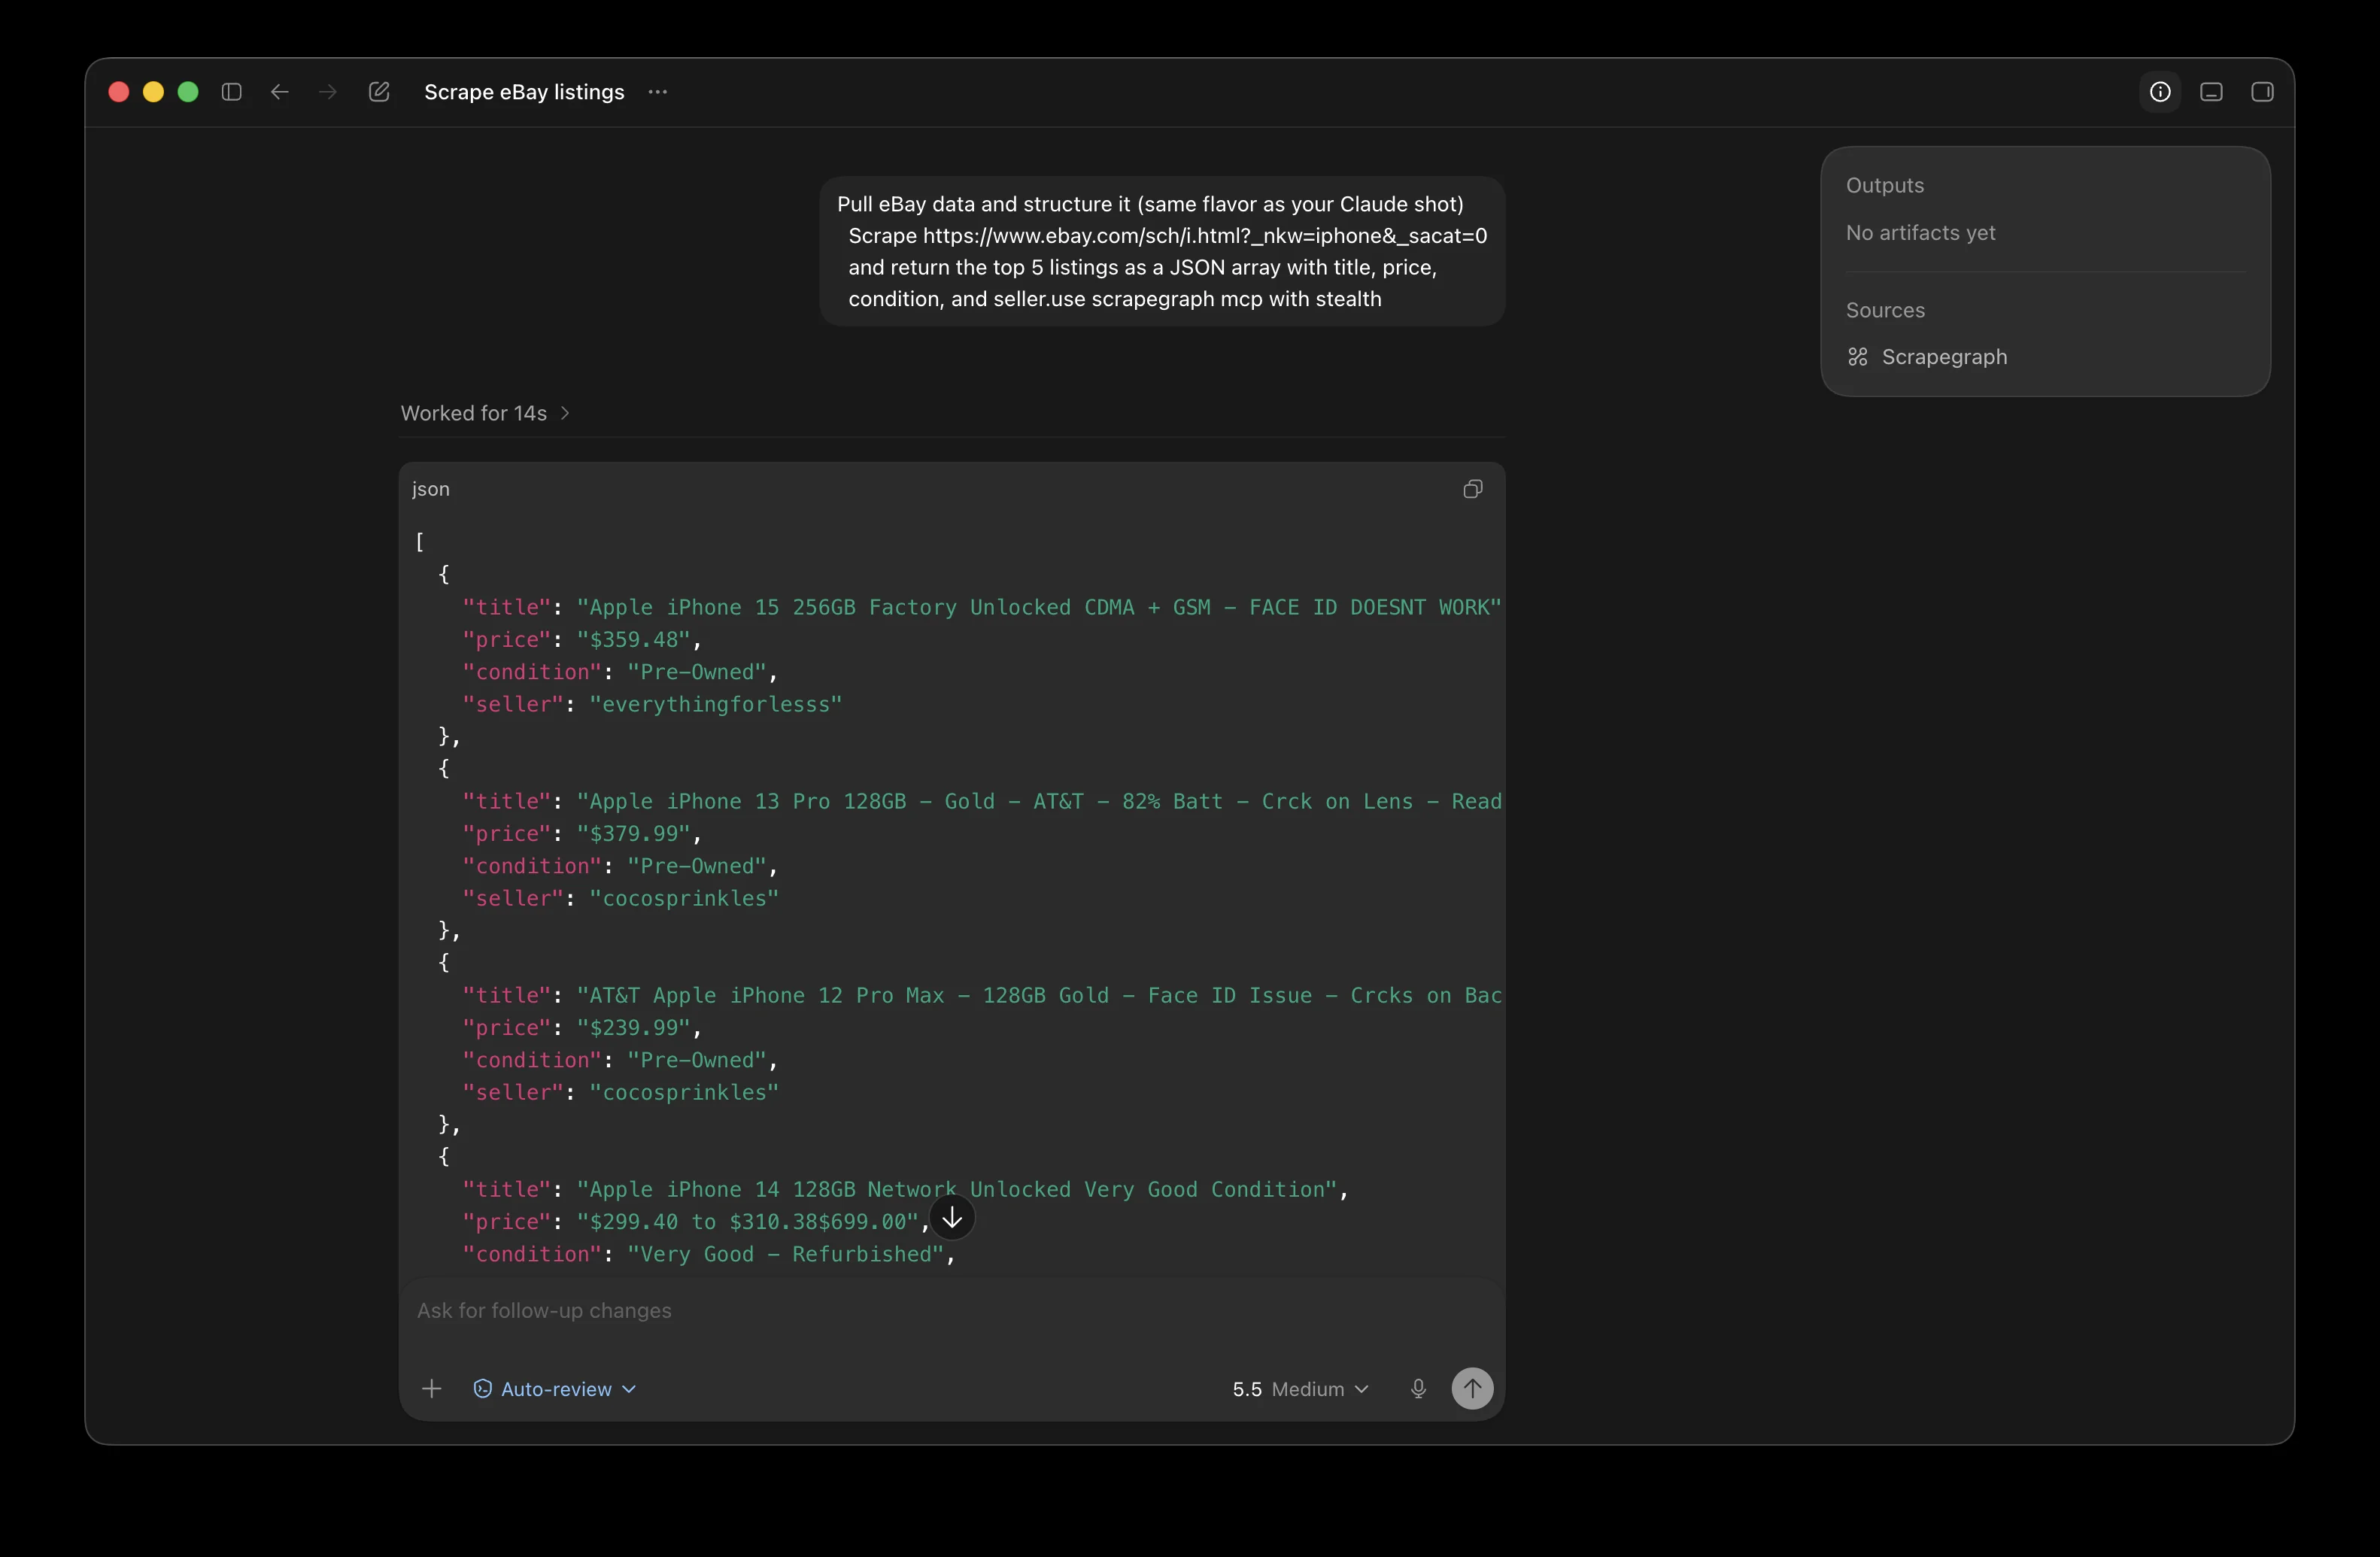Click the No artifacts yet text
This screenshot has width=2380, height=1557.
point(1920,232)
